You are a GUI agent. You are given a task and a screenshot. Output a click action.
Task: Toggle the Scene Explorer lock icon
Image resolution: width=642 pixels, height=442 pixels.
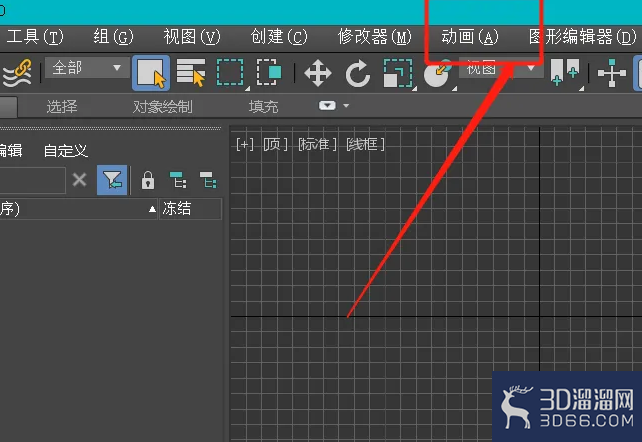point(148,180)
